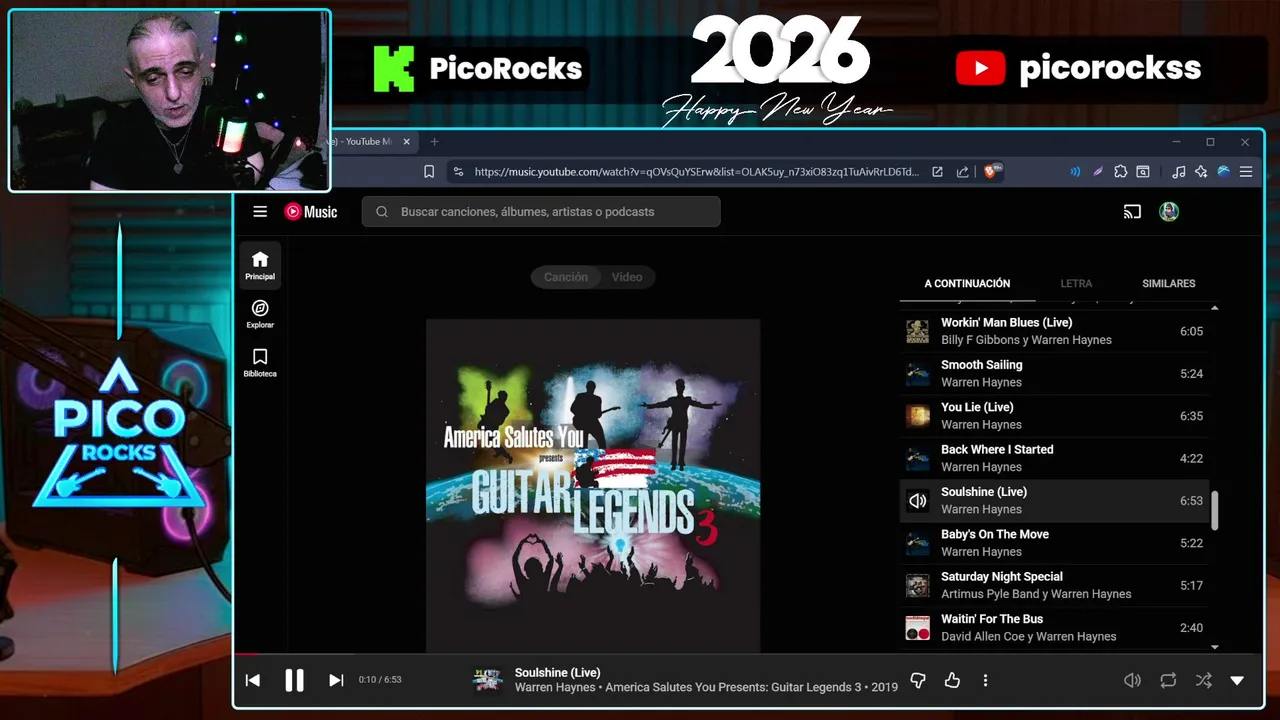Screen dimensions: 1280x720
Task: Close the YouTube Music browser tab
Action: point(407,142)
